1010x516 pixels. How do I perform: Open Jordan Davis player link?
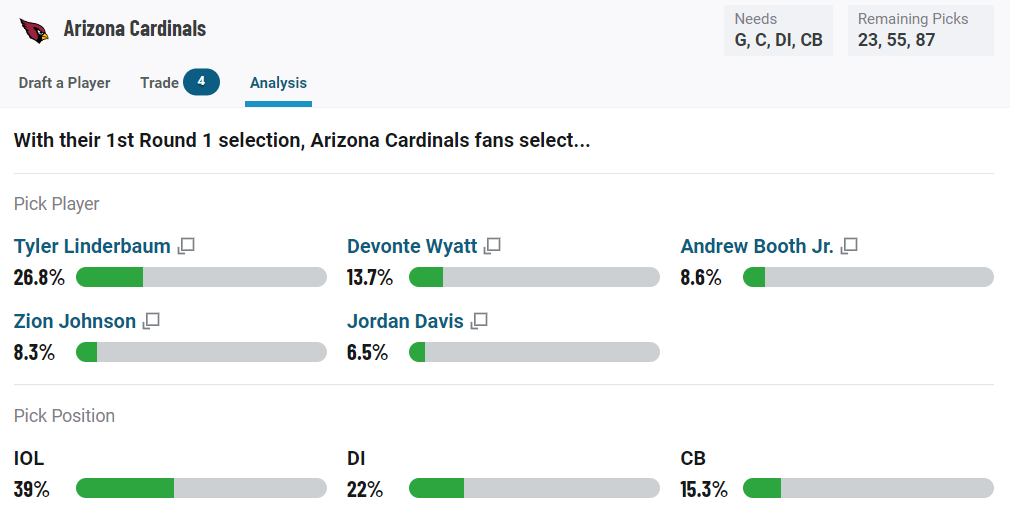coord(405,321)
